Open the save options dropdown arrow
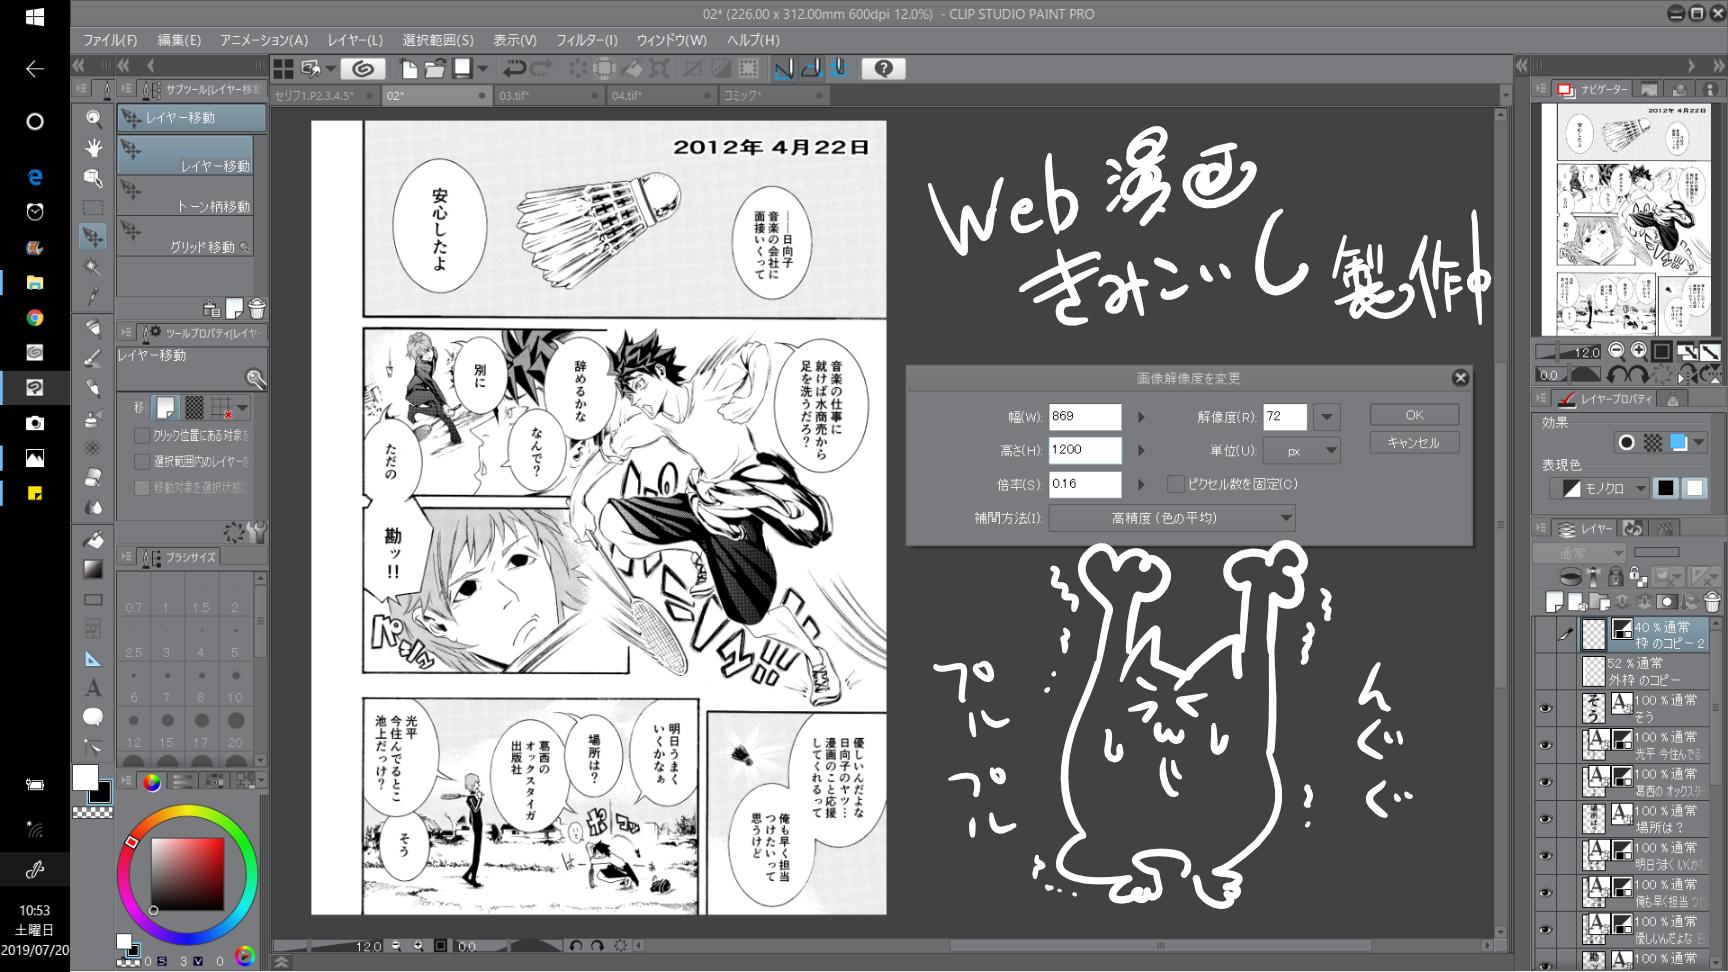 [483, 69]
